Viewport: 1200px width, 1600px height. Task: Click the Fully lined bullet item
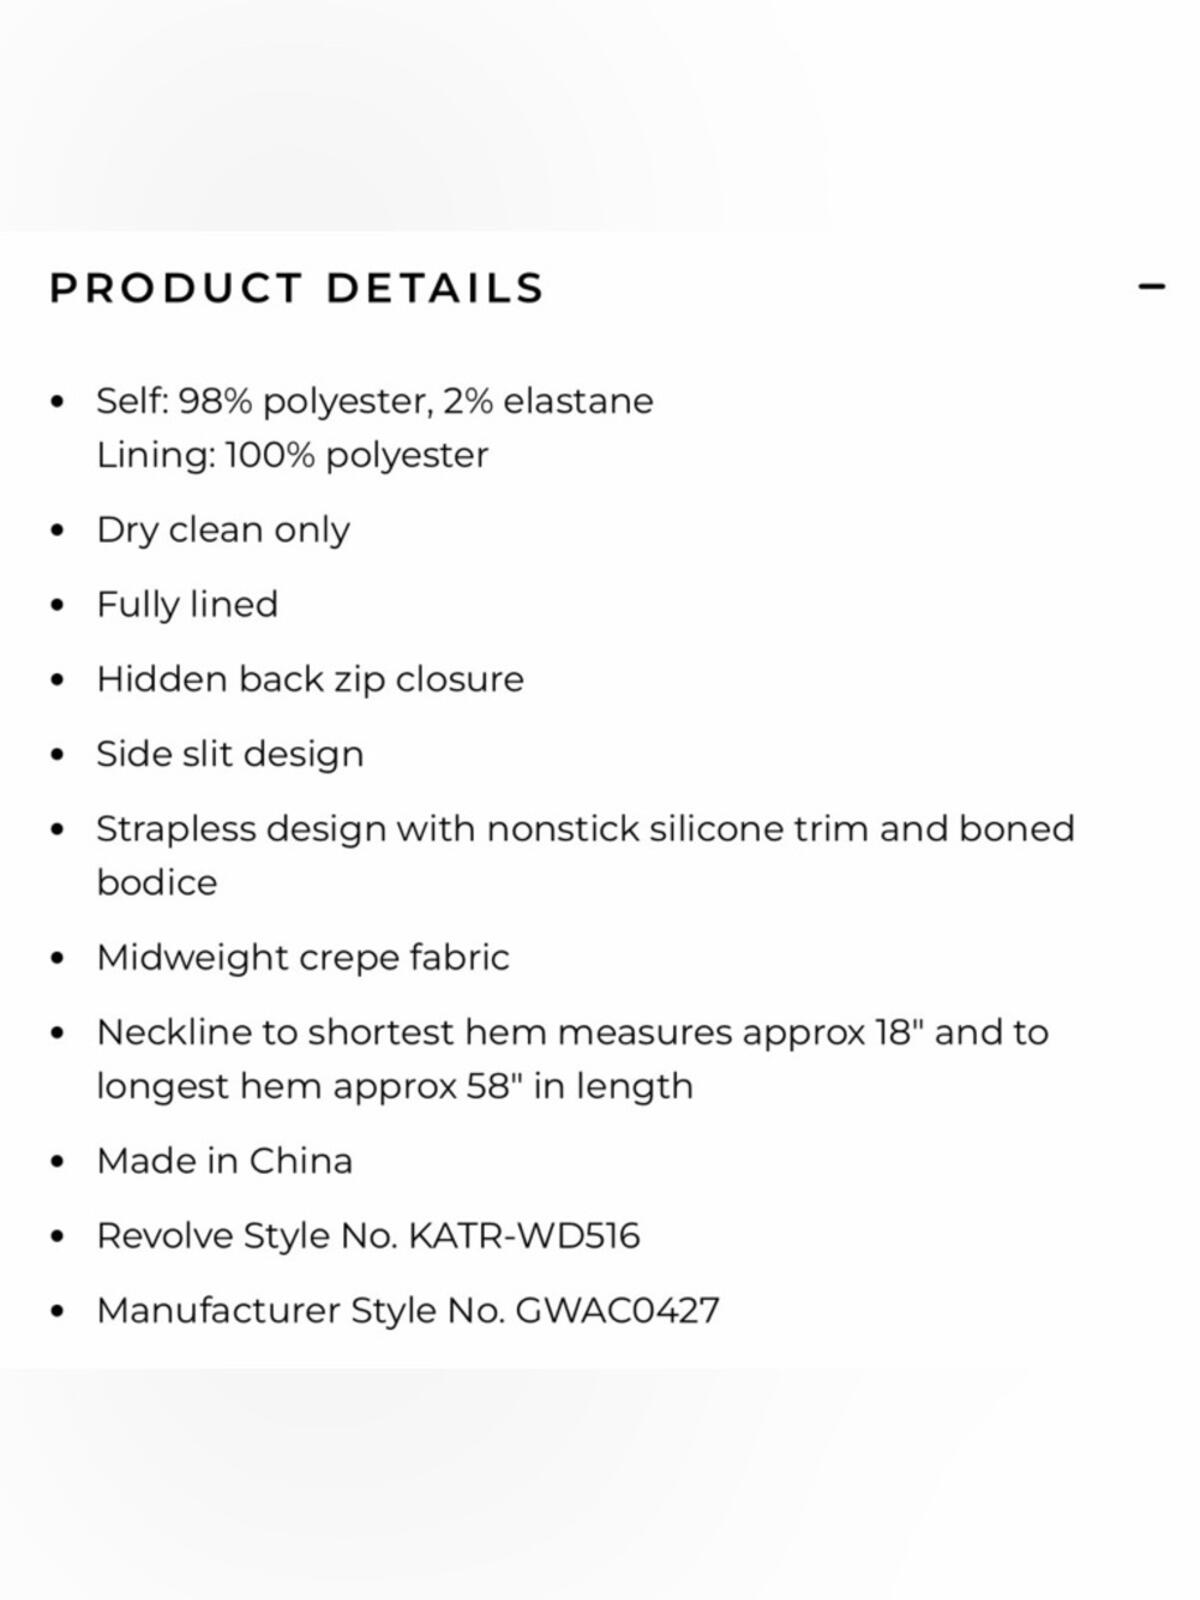(x=187, y=605)
